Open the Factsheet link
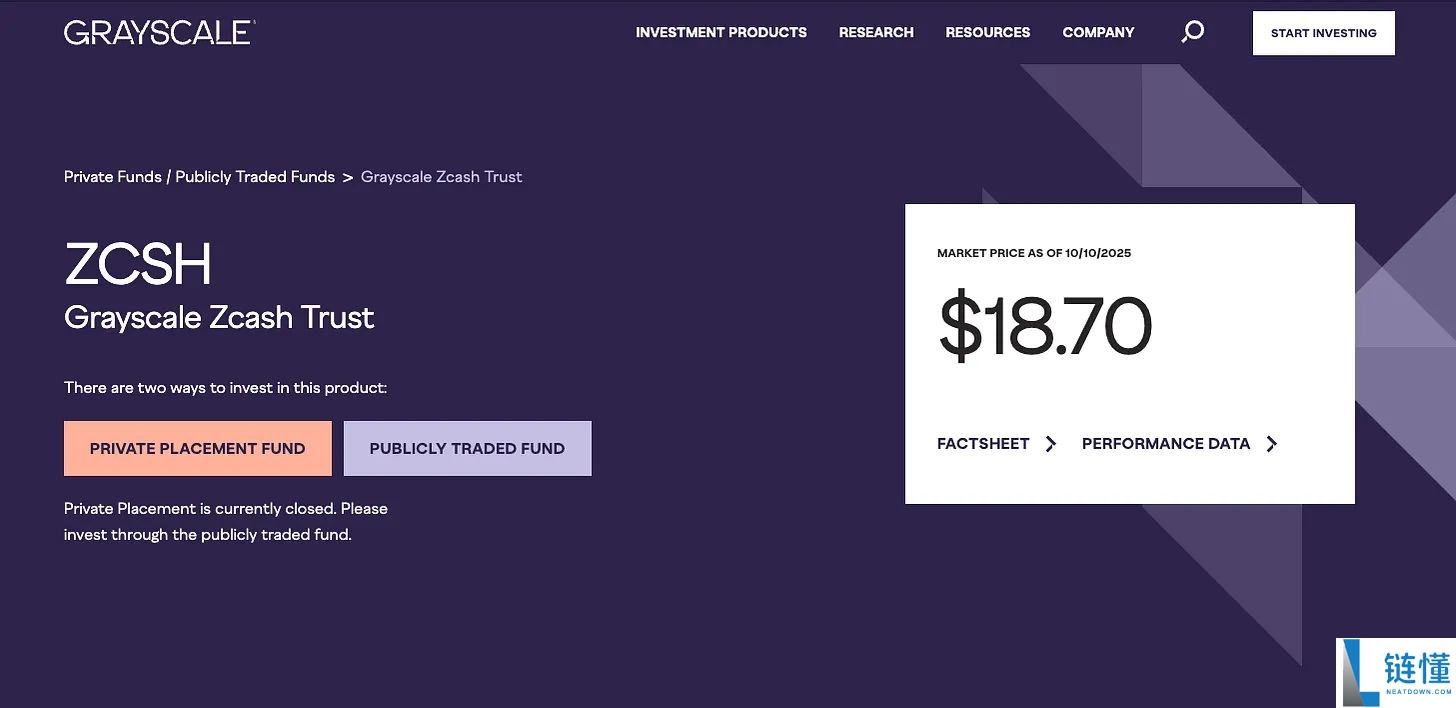This screenshot has width=1456, height=708. 983,444
